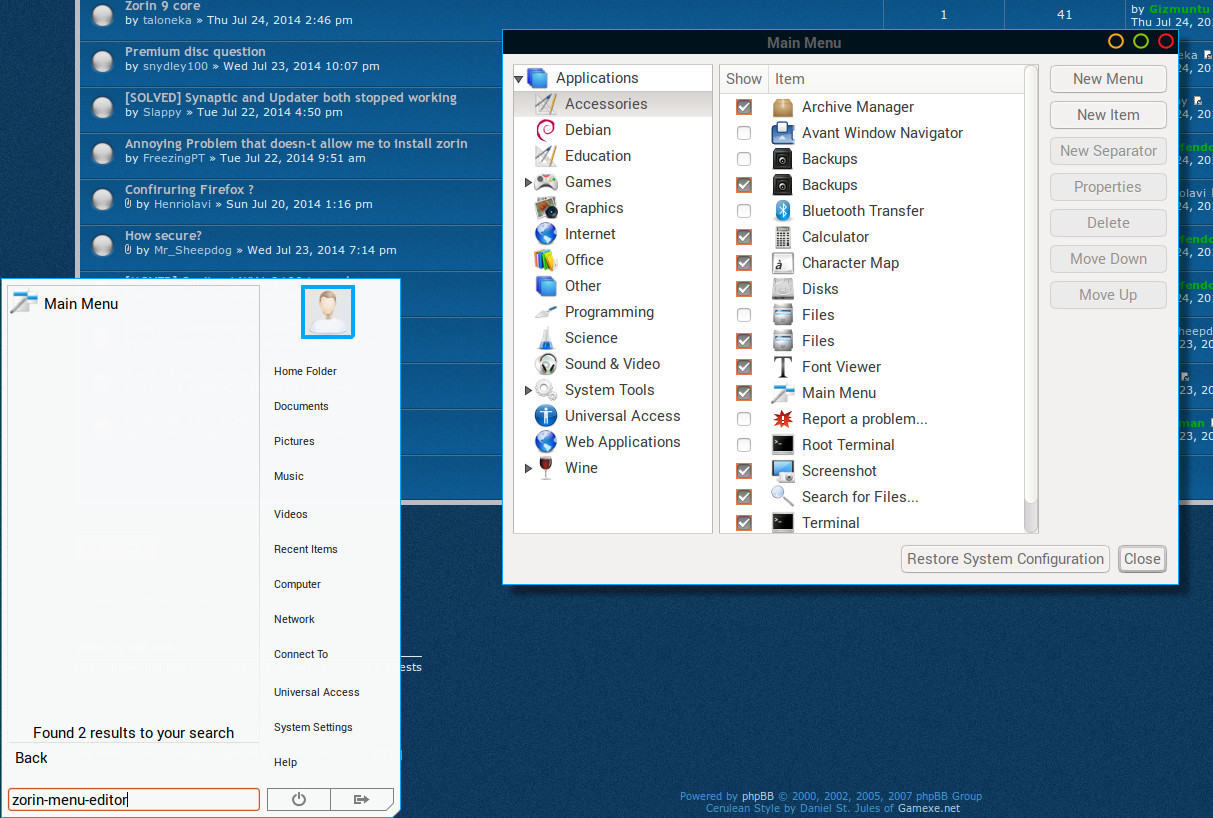Select the Font Viewer icon
Image resolution: width=1213 pixels, height=818 pixels.
(783, 367)
